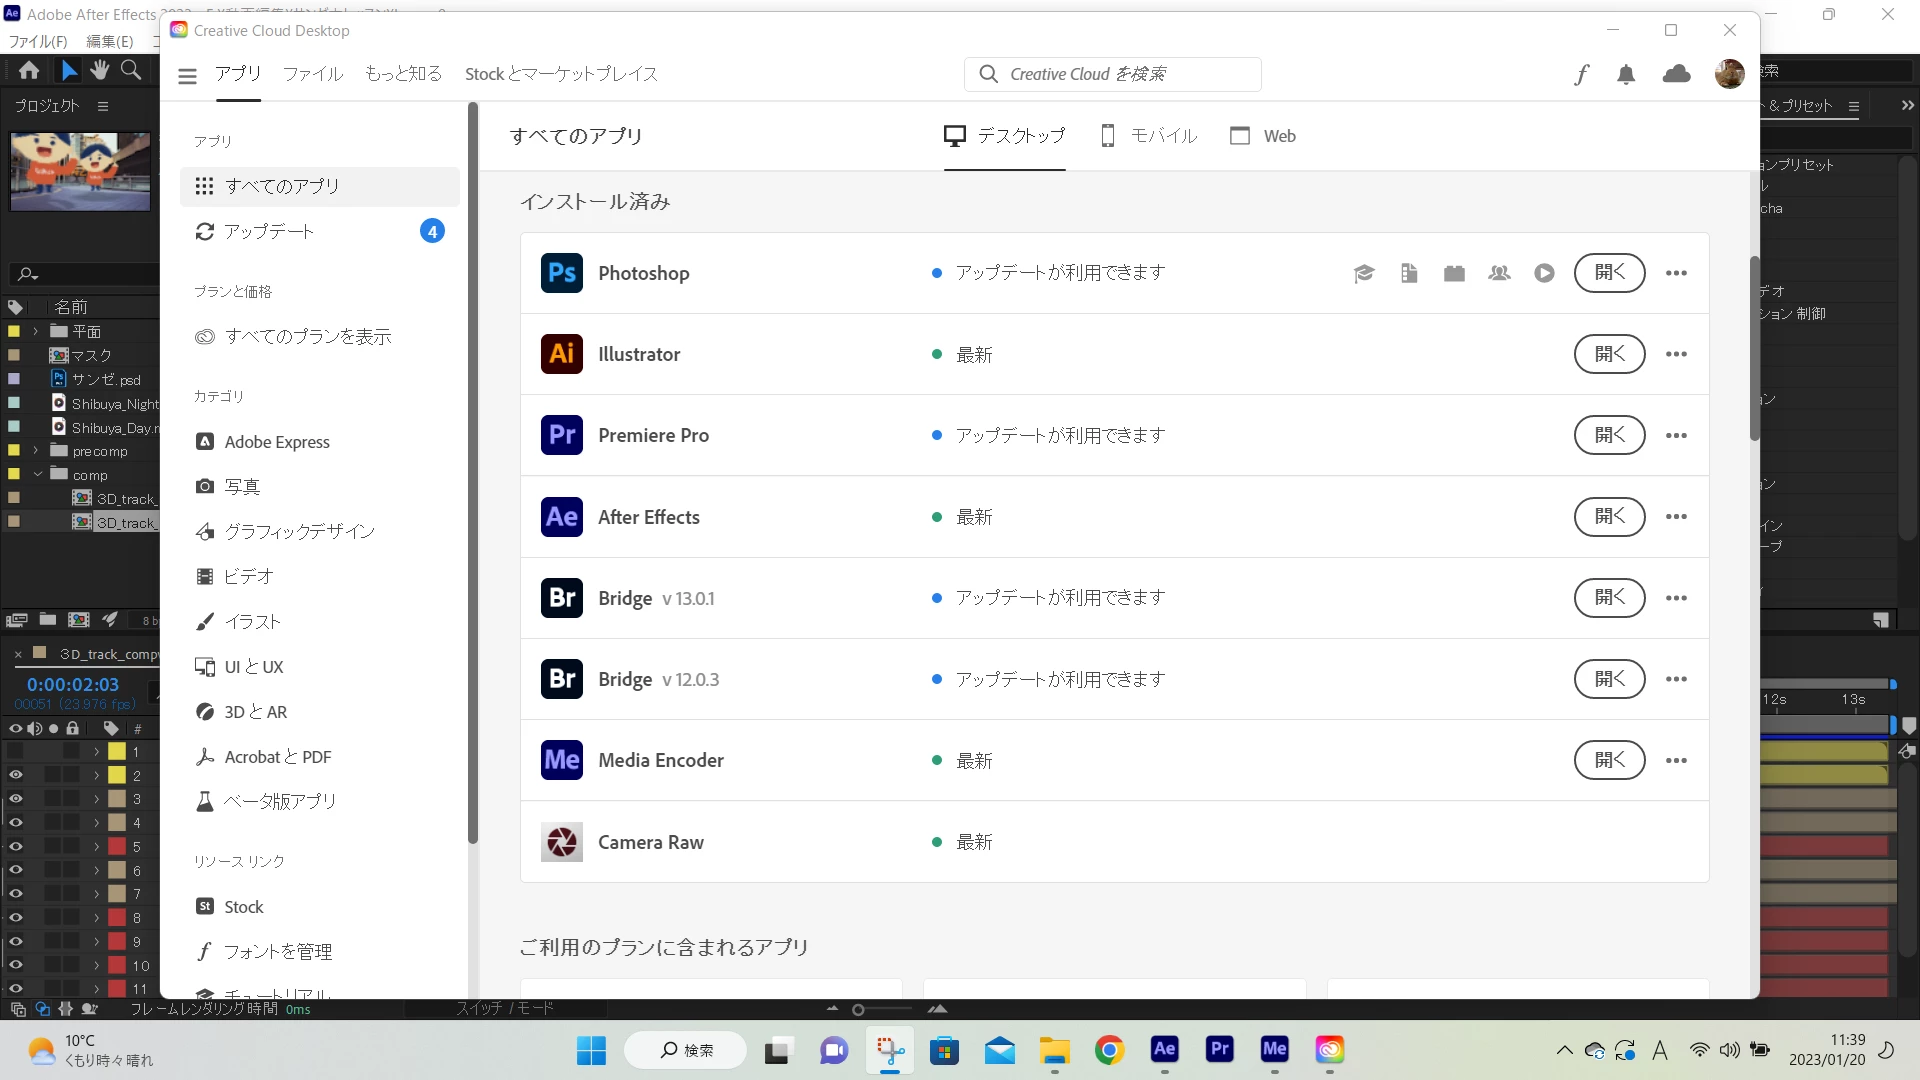This screenshot has width=1920, height=1080.
Task: Select the Hand tool in After Effects
Action: coord(100,70)
